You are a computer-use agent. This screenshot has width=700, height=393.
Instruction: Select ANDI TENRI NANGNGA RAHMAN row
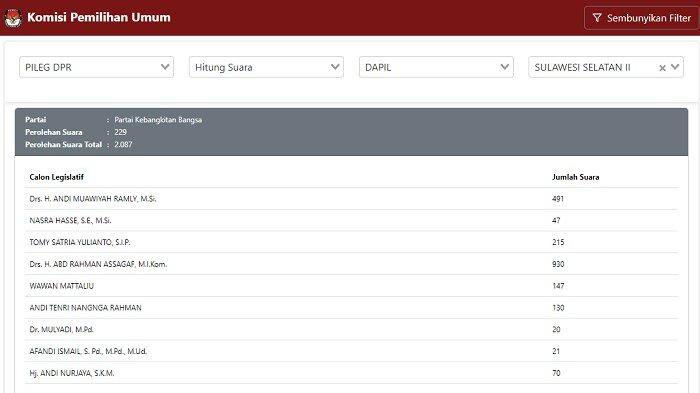coord(352,308)
